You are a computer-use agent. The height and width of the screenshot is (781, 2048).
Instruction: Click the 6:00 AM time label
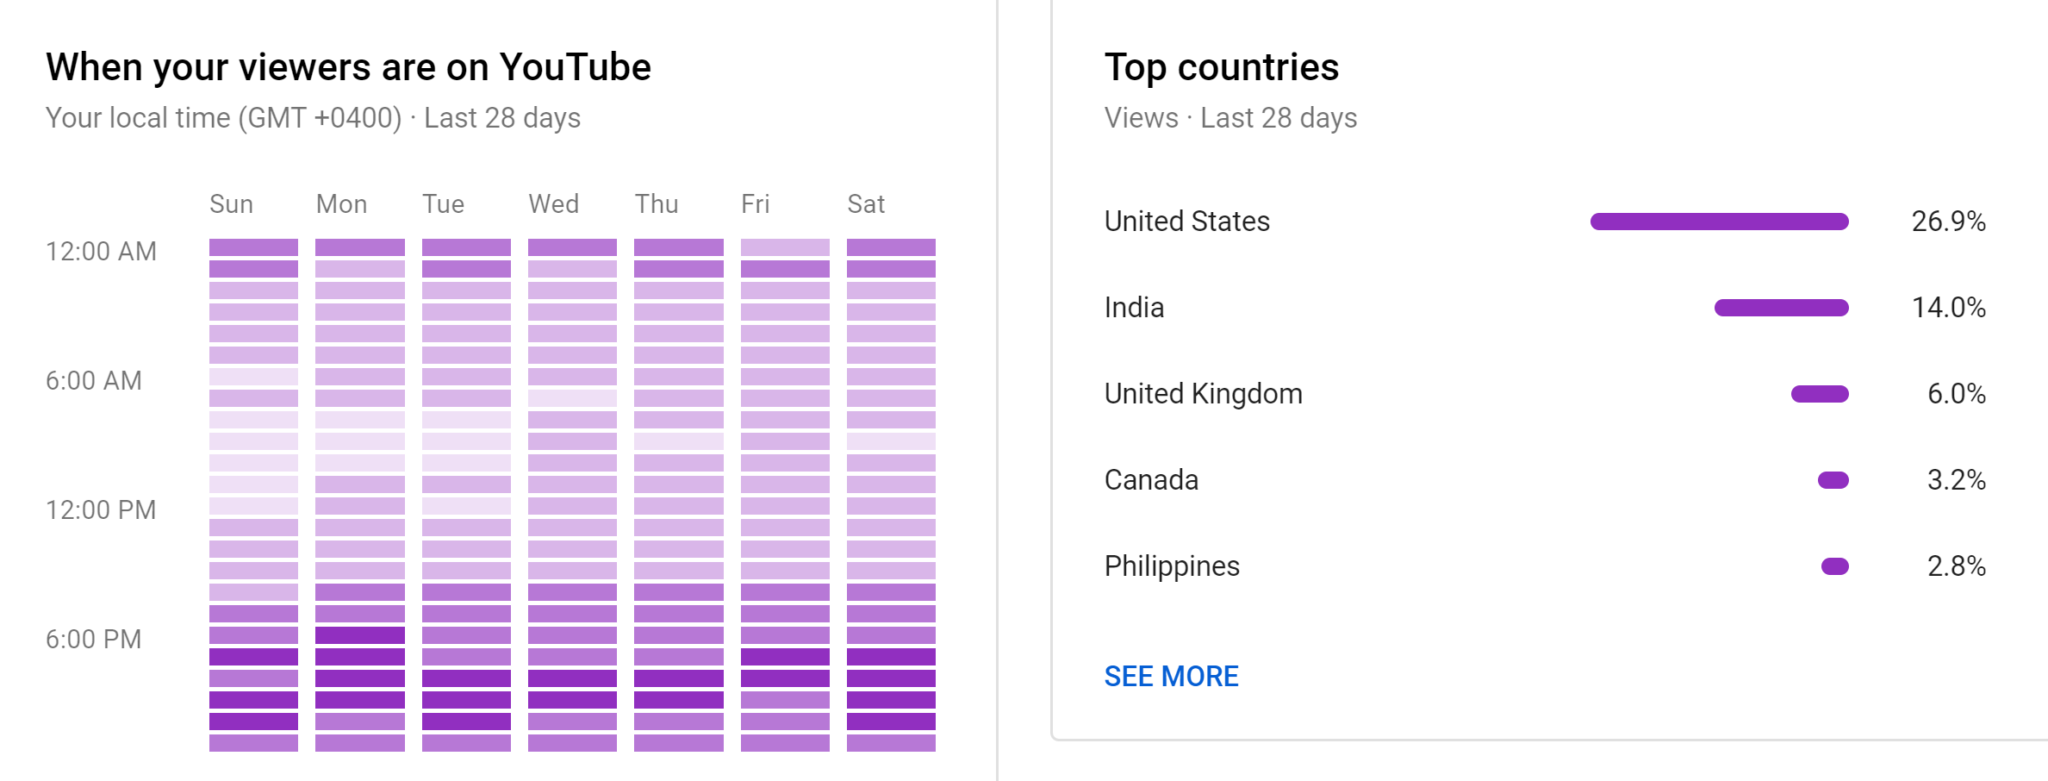92,380
